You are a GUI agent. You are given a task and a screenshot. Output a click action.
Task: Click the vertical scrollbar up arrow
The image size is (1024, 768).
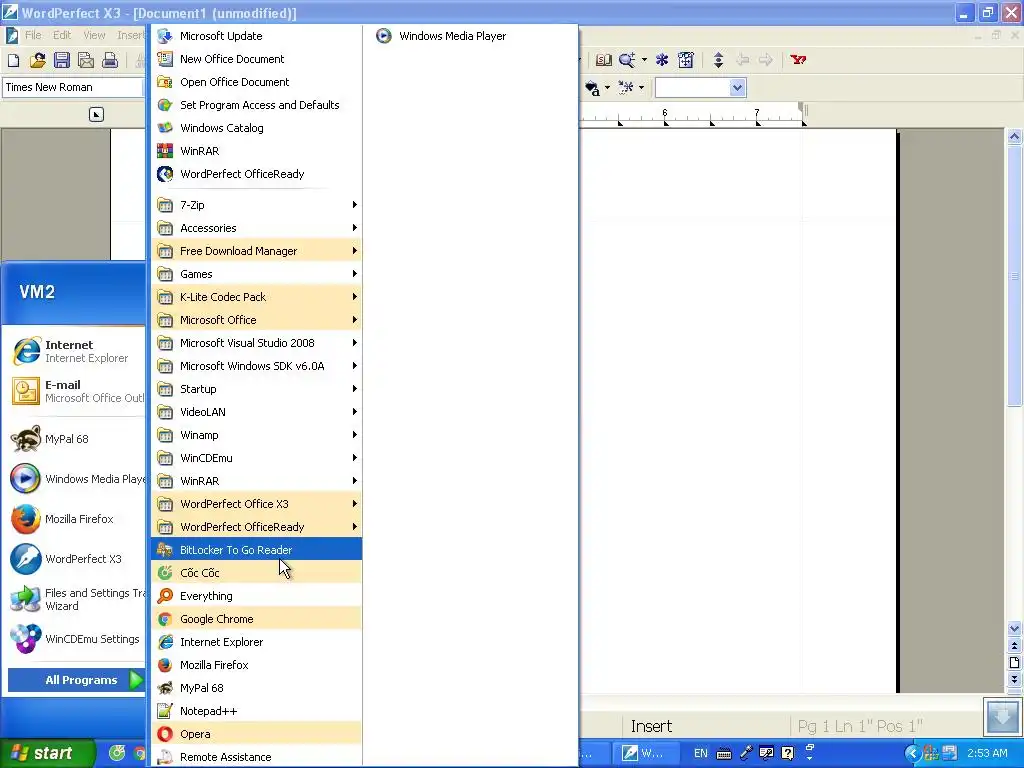(x=1014, y=136)
